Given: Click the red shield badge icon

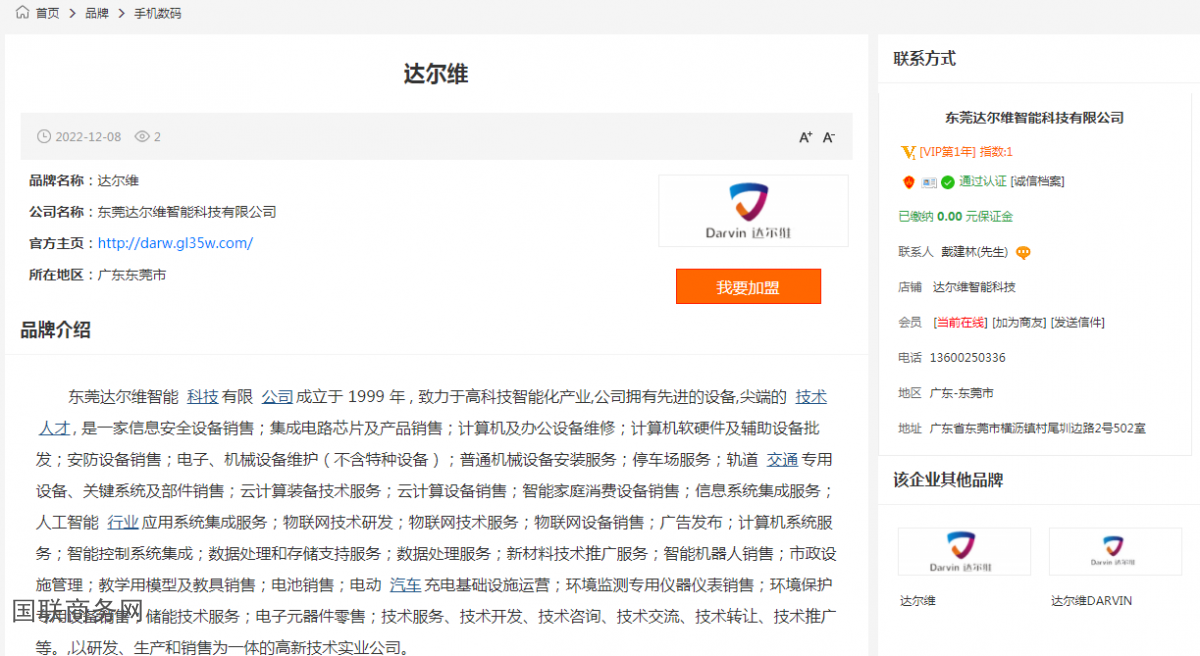Looking at the screenshot, I should click(908, 182).
